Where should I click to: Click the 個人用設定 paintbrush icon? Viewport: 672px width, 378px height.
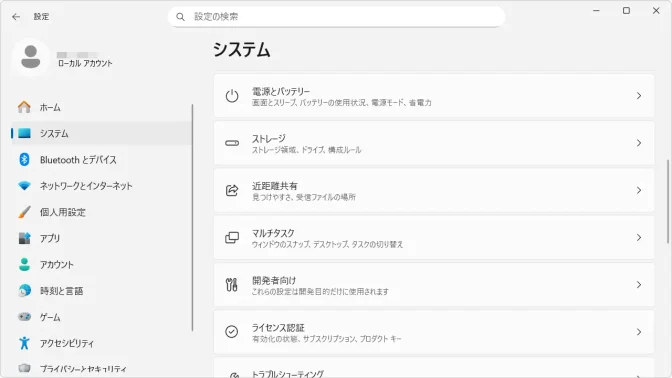tap(24, 212)
